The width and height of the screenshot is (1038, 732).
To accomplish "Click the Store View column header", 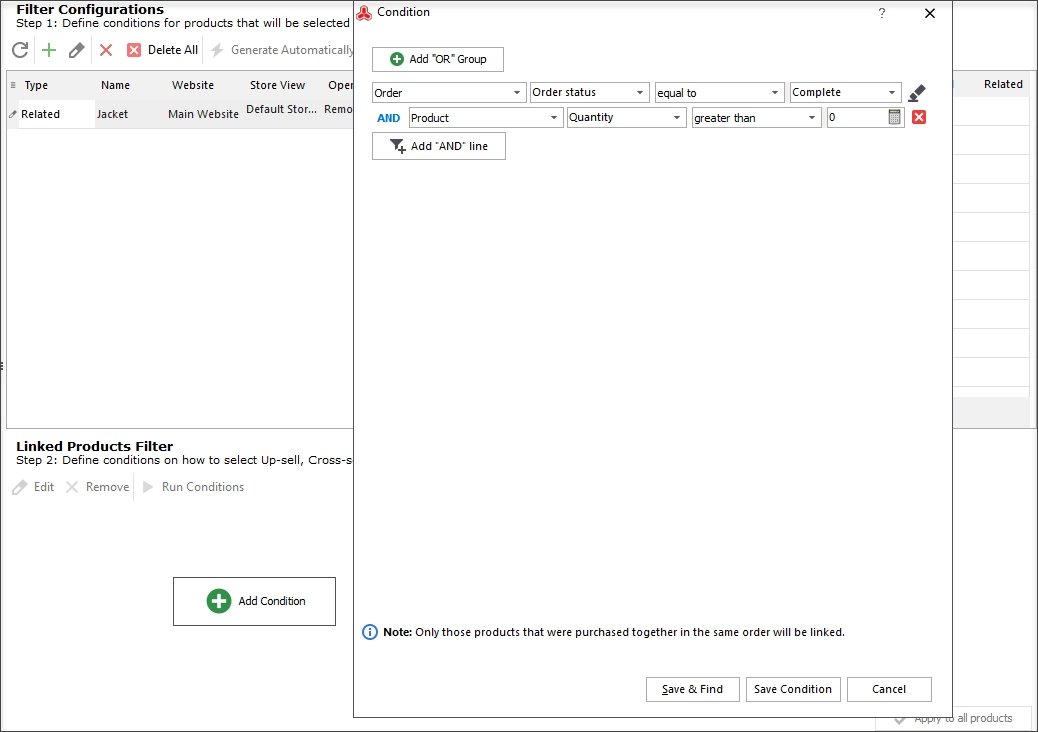I will pos(277,85).
